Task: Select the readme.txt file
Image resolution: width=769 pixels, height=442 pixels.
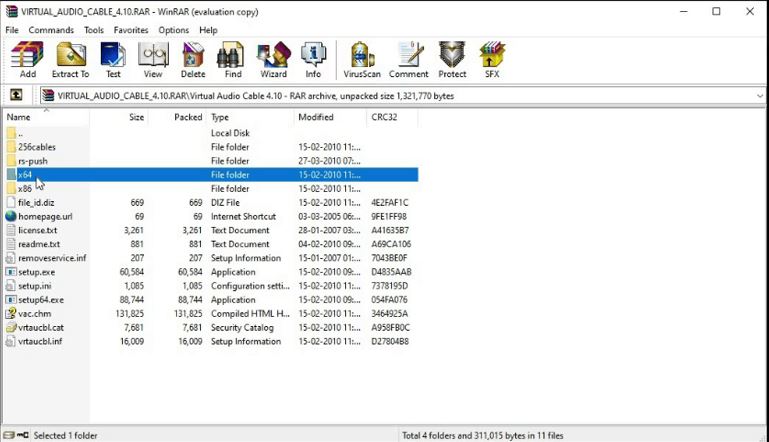Action: click(x=39, y=244)
